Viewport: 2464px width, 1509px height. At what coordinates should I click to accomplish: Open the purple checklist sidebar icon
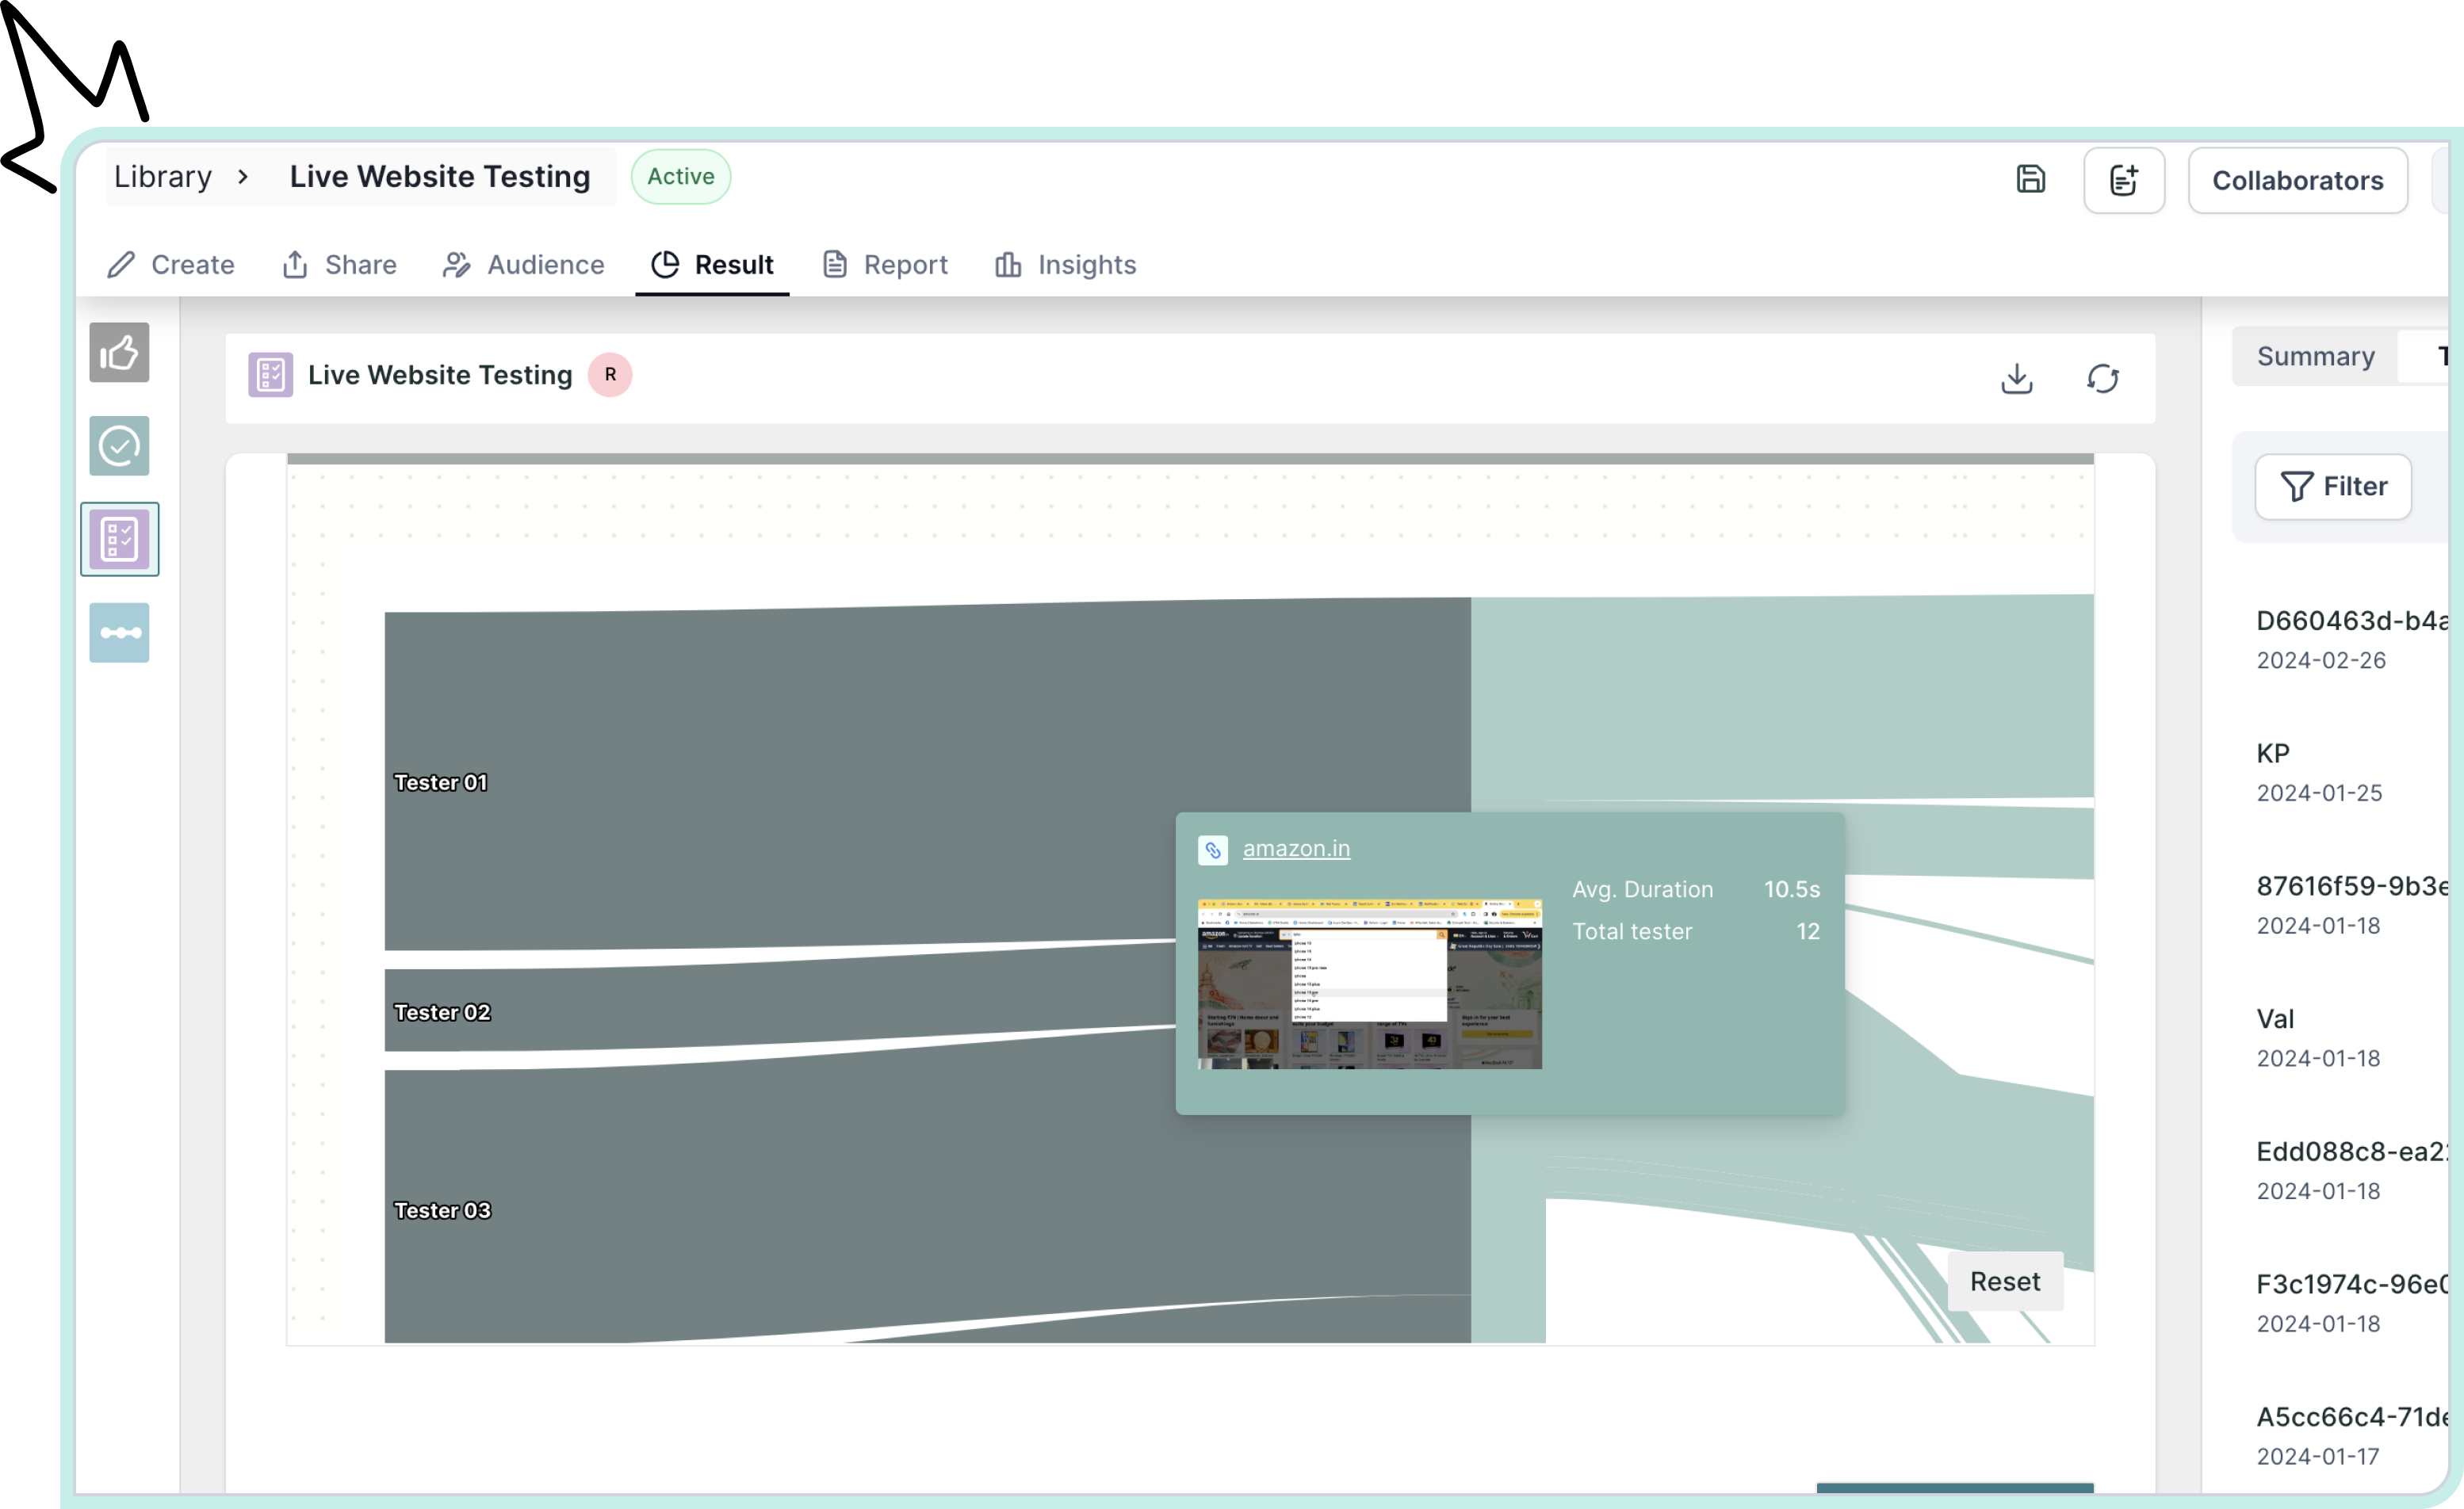[119, 539]
